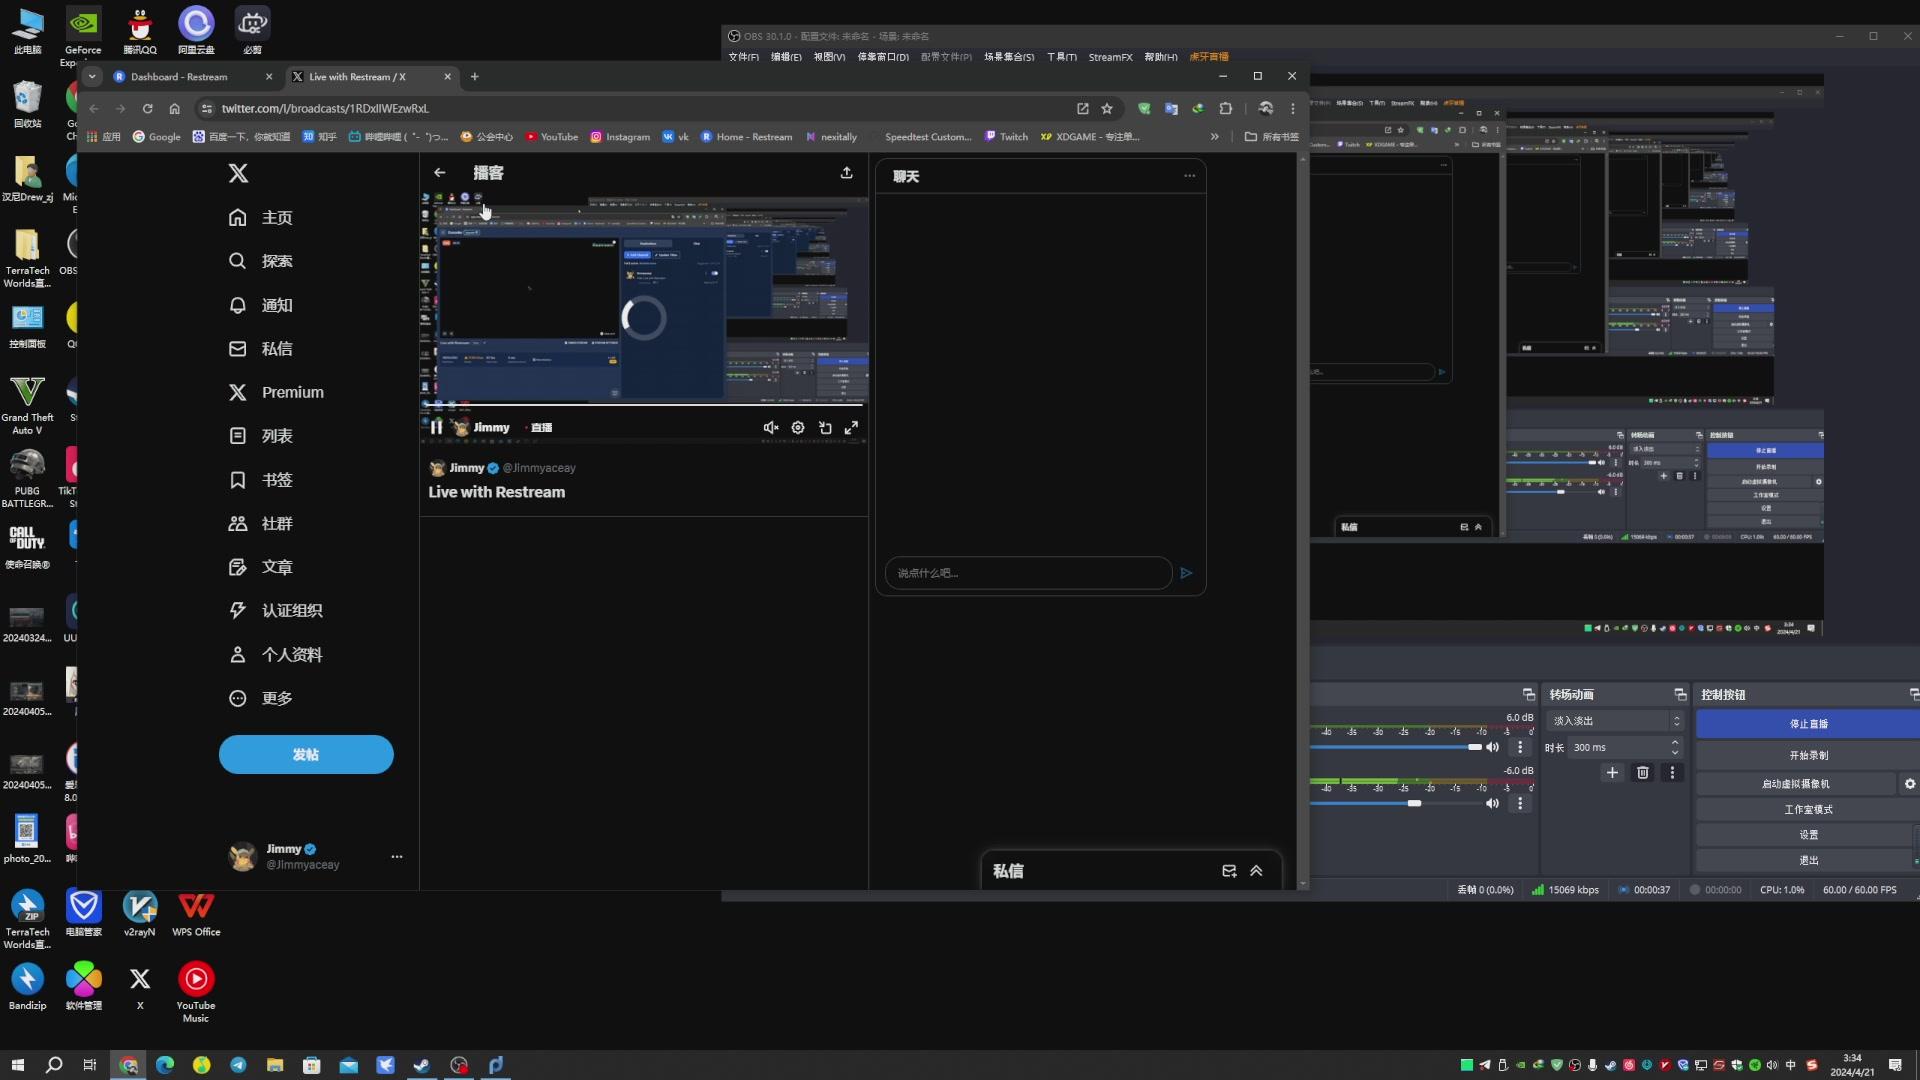1920x1080 pixels.
Task: Open the 工具(T) menu in OBS
Action: point(1060,57)
